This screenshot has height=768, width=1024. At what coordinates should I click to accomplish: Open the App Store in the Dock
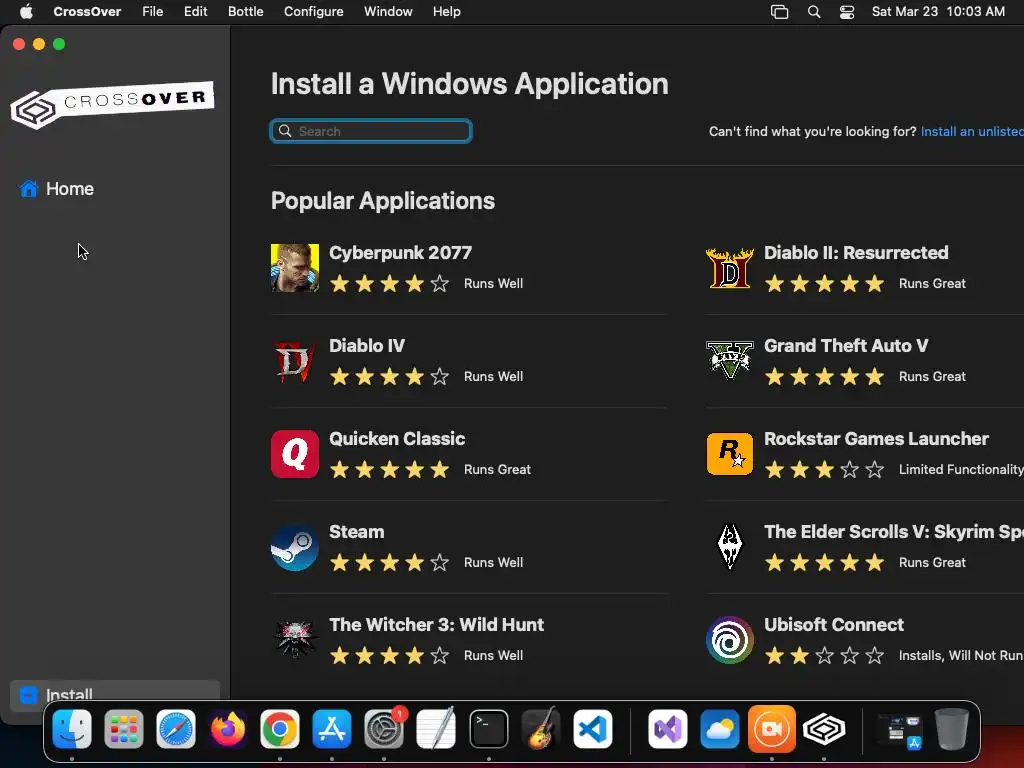(x=332, y=729)
